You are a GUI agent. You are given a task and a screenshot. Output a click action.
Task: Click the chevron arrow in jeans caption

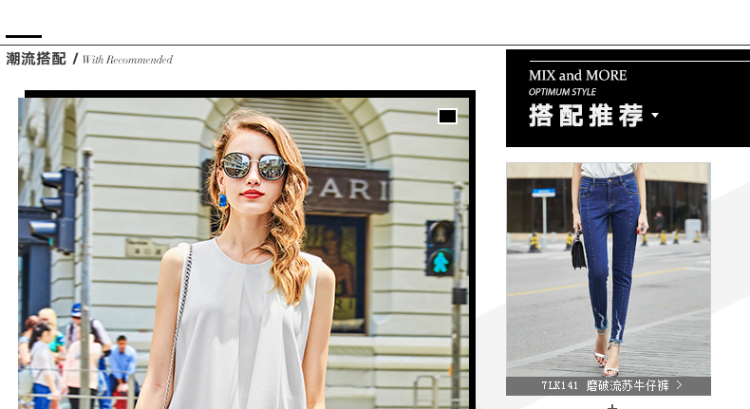679,385
